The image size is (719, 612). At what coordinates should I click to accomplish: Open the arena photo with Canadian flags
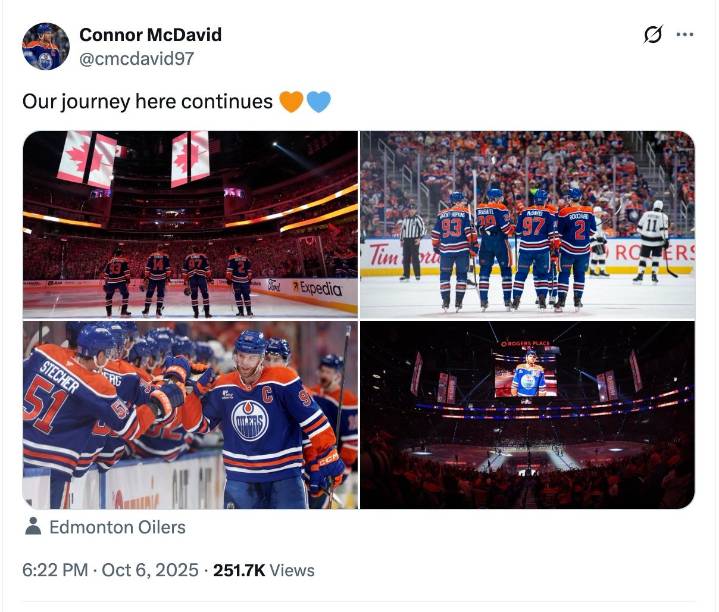[x=190, y=223]
